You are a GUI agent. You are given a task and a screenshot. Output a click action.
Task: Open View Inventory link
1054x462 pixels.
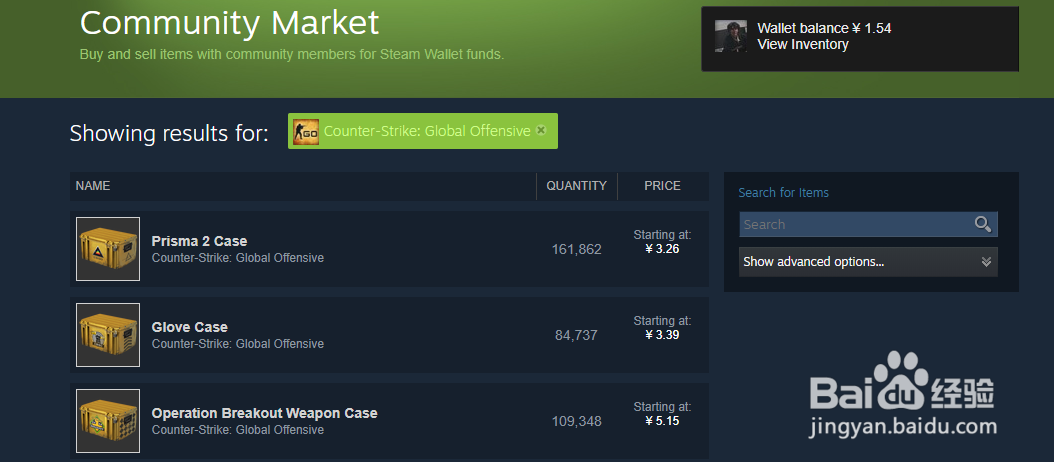click(x=803, y=44)
